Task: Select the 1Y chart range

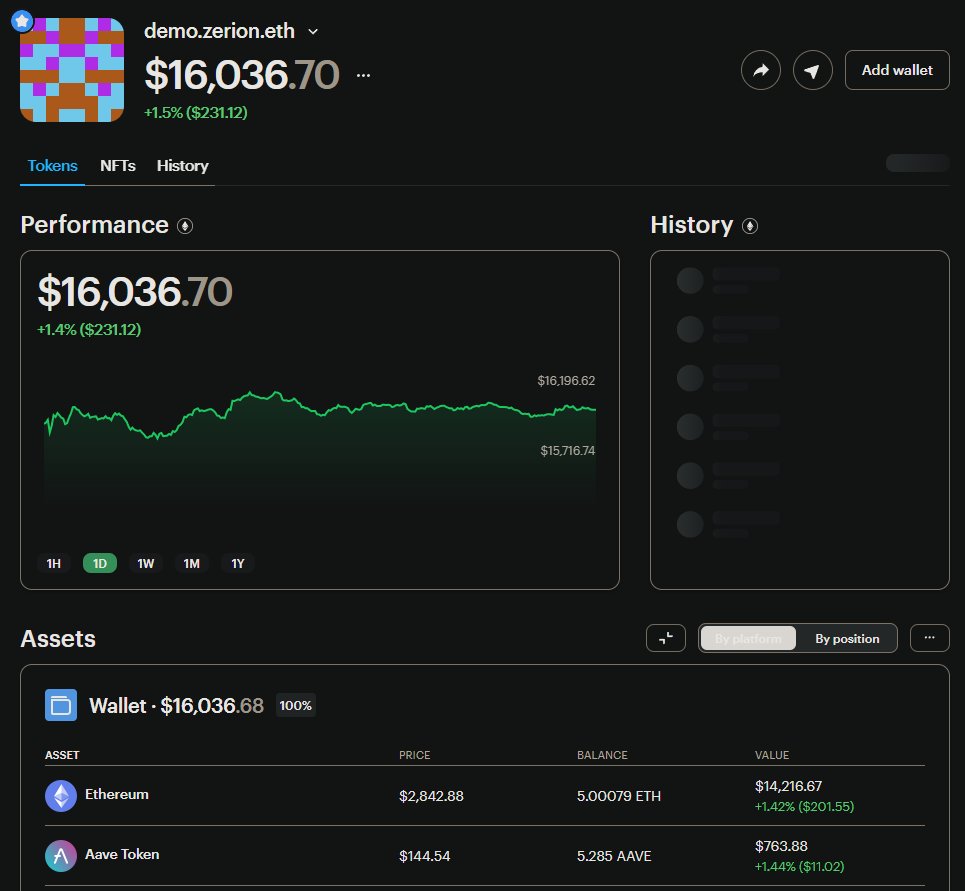Action: pos(238,564)
